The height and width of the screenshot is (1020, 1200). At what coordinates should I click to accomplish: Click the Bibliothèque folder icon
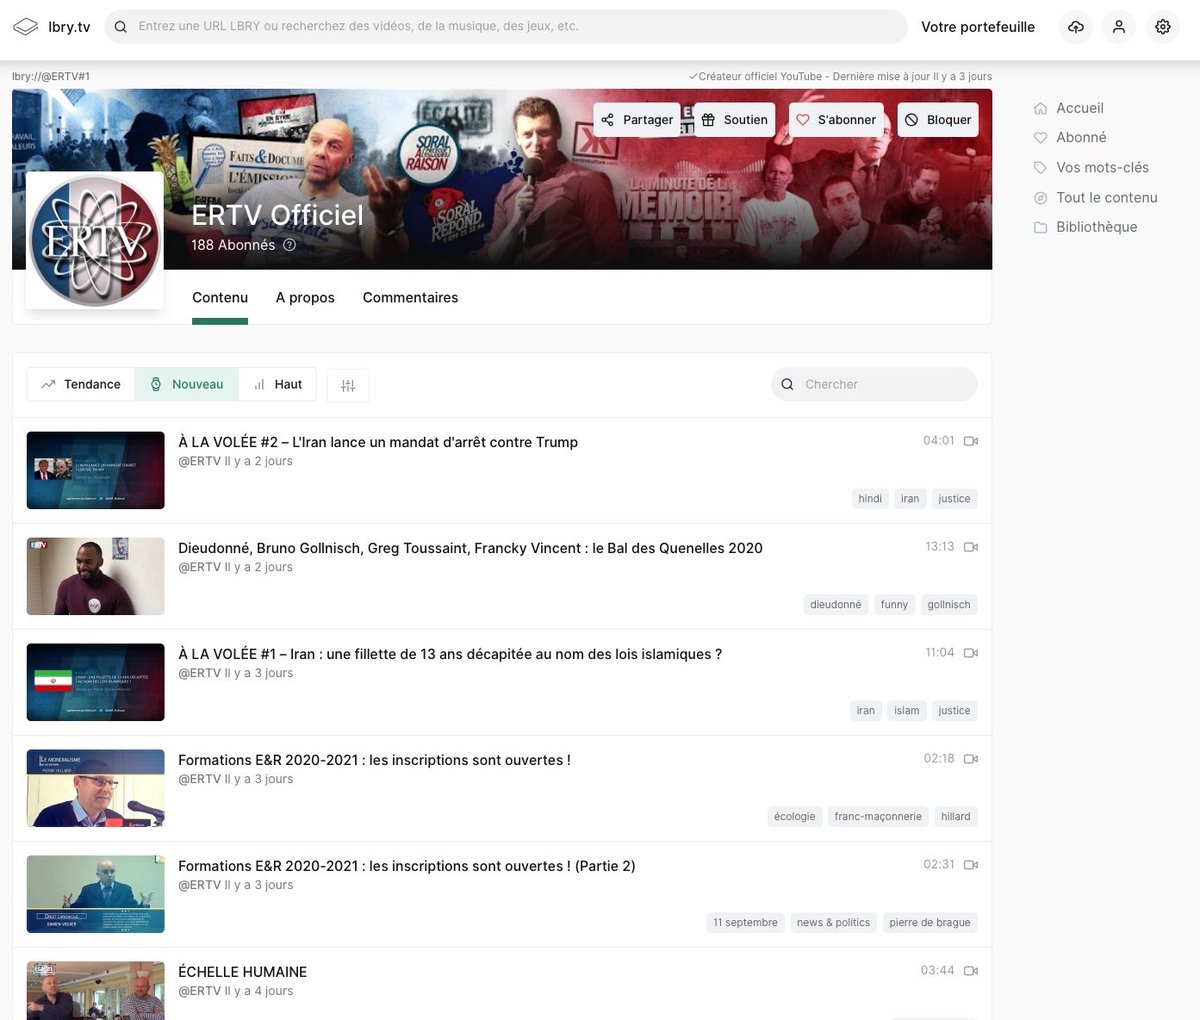coord(1041,227)
